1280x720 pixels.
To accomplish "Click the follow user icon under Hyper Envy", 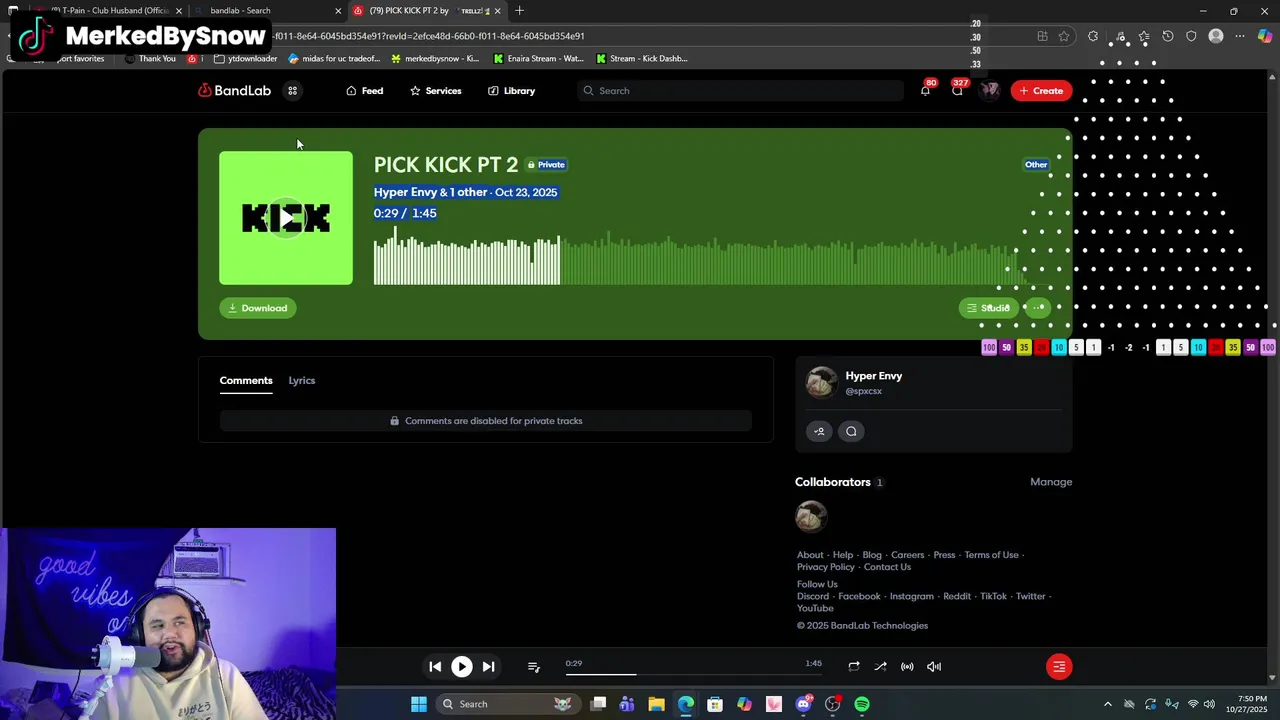I will (x=819, y=431).
